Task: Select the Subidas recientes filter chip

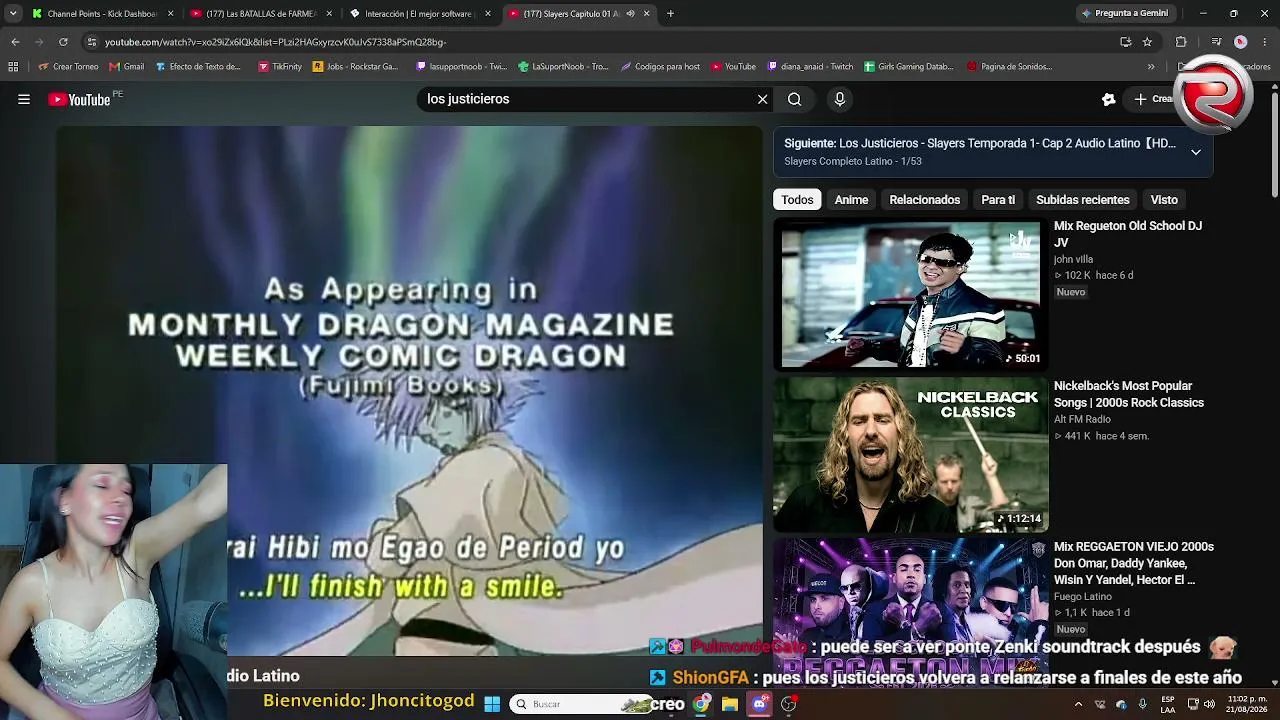Action: tap(1082, 200)
